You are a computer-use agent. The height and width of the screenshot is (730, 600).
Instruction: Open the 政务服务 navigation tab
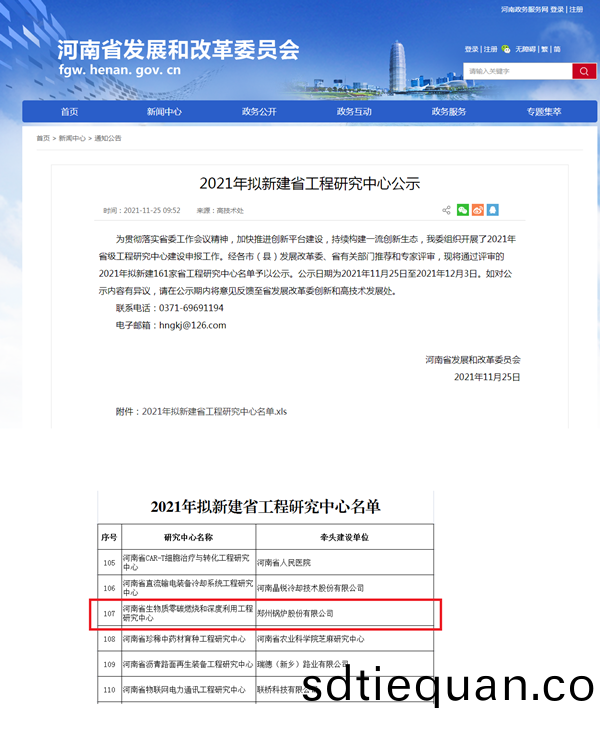449,112
